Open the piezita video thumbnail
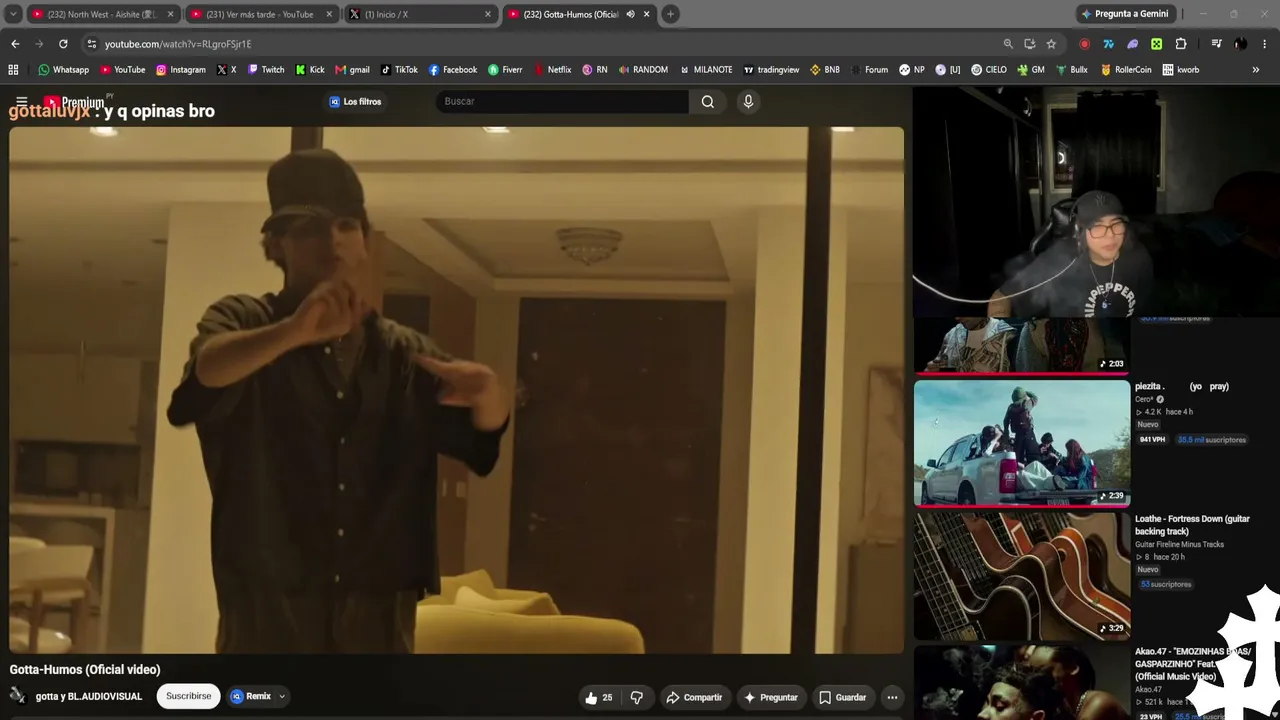 [x=1022, y=443]
